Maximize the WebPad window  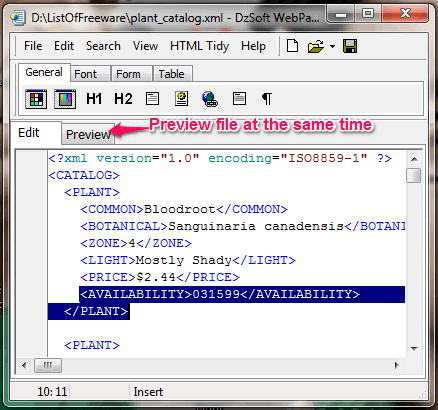pyautogui.click(x=368, y=14)
